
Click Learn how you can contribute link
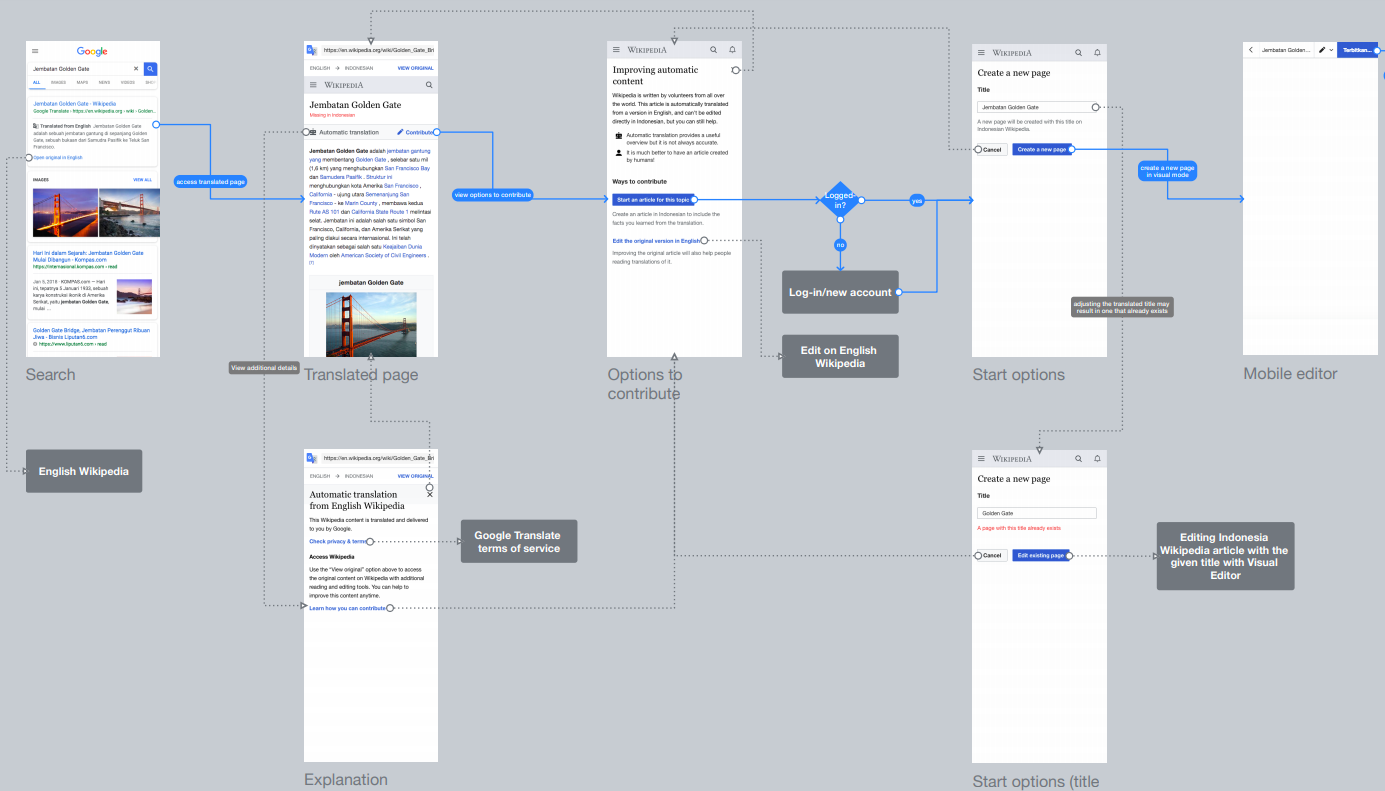[x=347, y=608]
